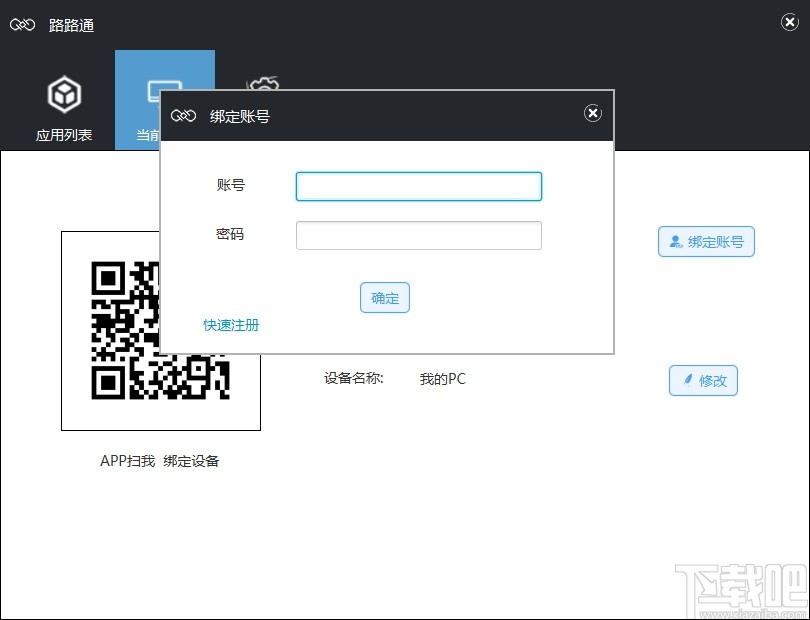Select the 应用列表 cube icon
810x620 pixels.
coord(64,92)
